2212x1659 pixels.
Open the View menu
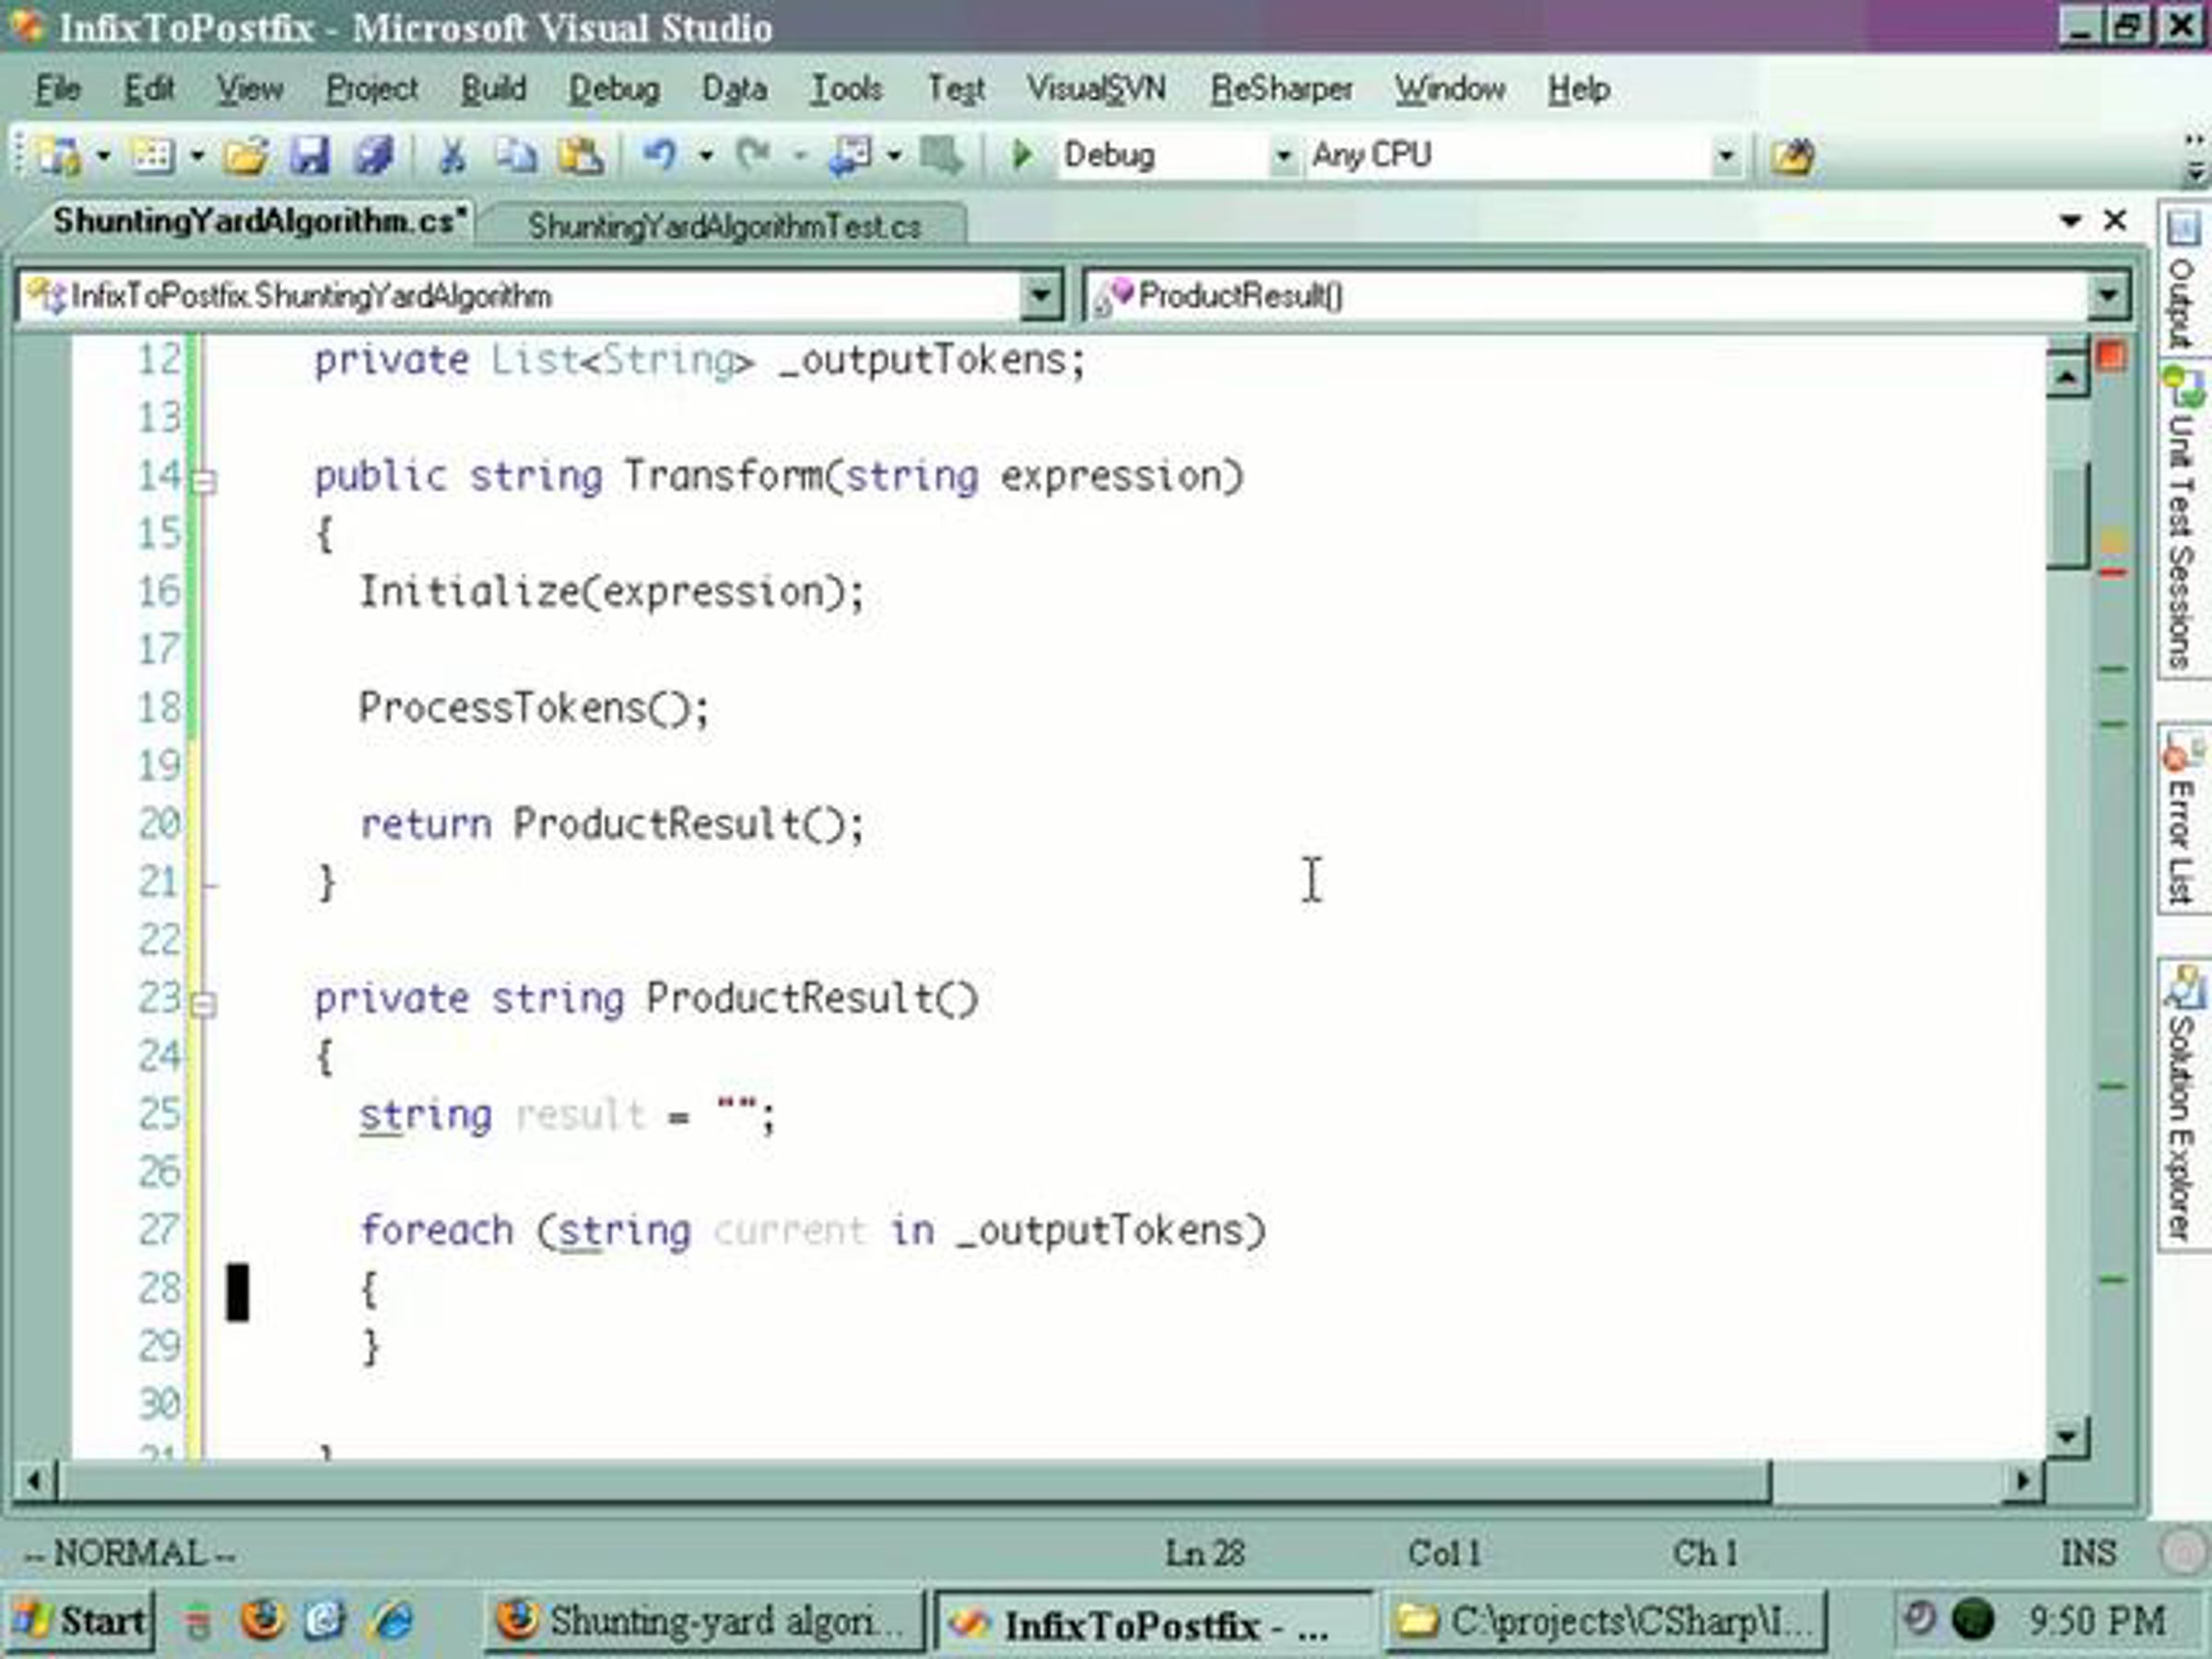pyautogui.click(x=250, y=89)
